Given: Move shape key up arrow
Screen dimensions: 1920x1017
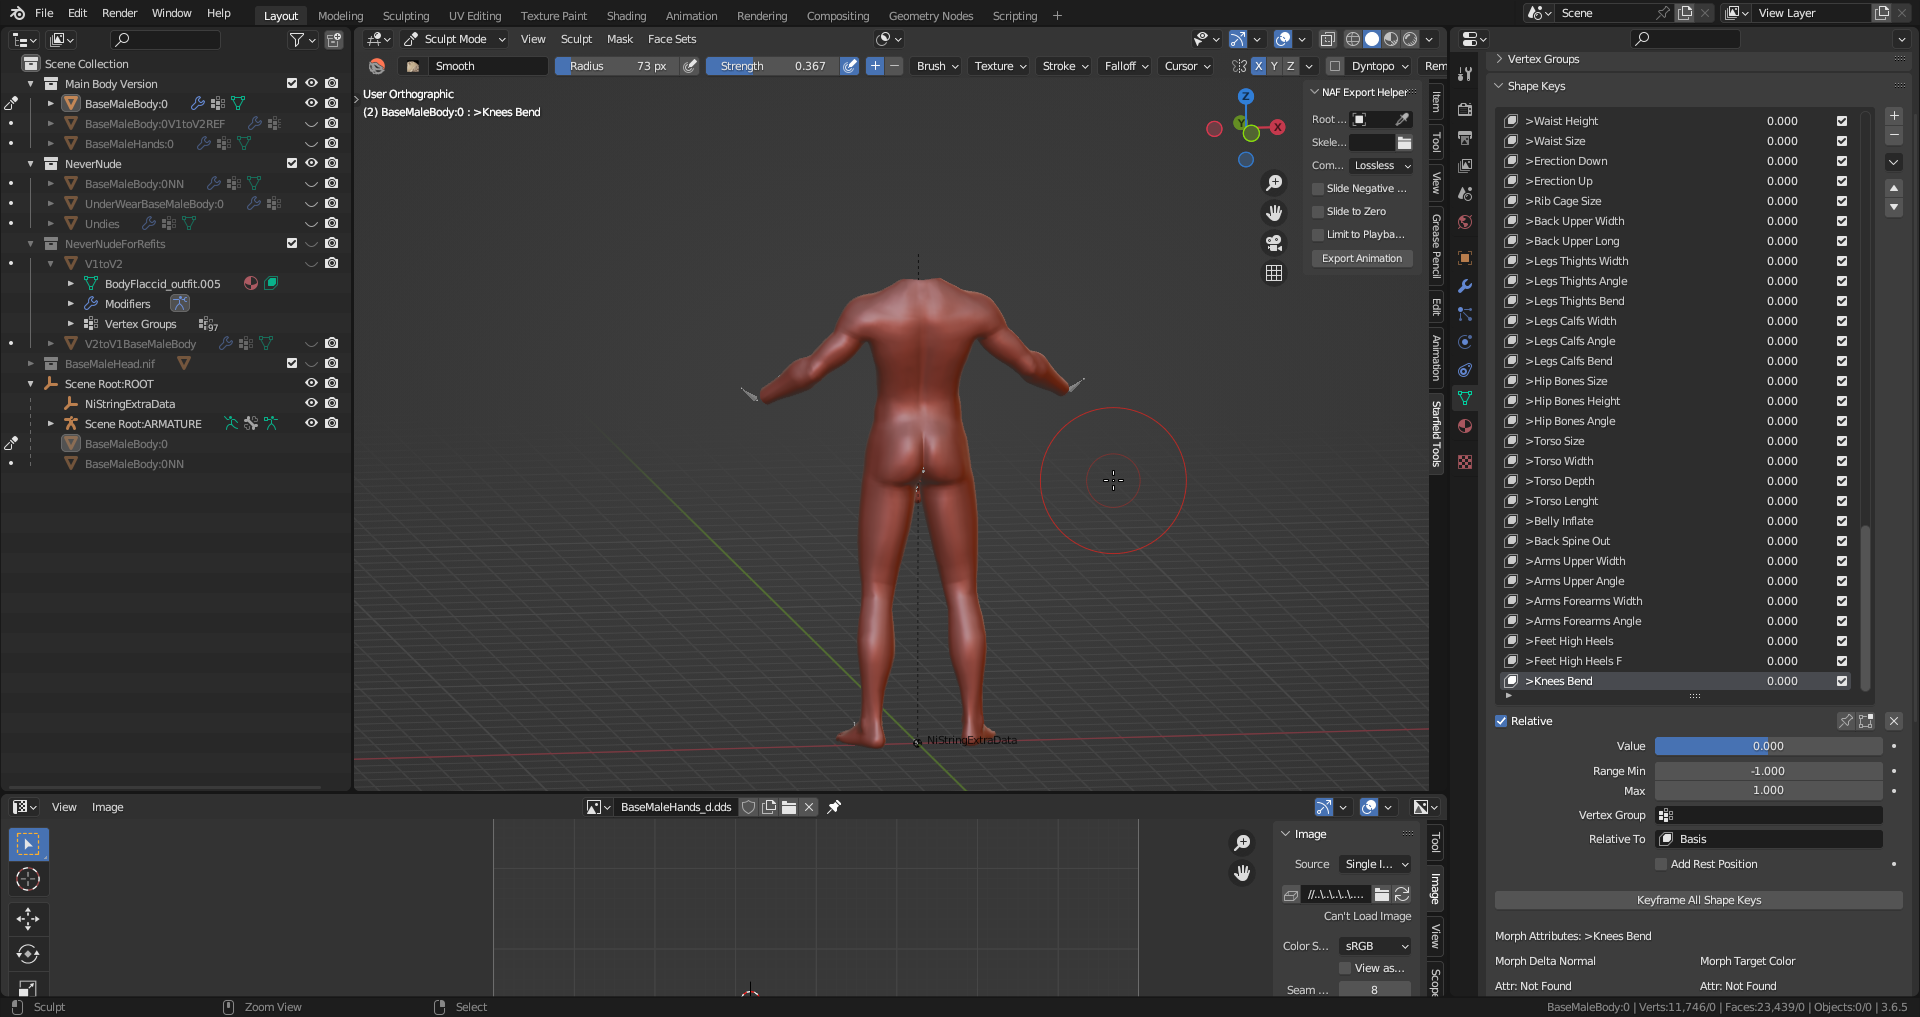Looking at the screenshot, I should point(1894,188).
